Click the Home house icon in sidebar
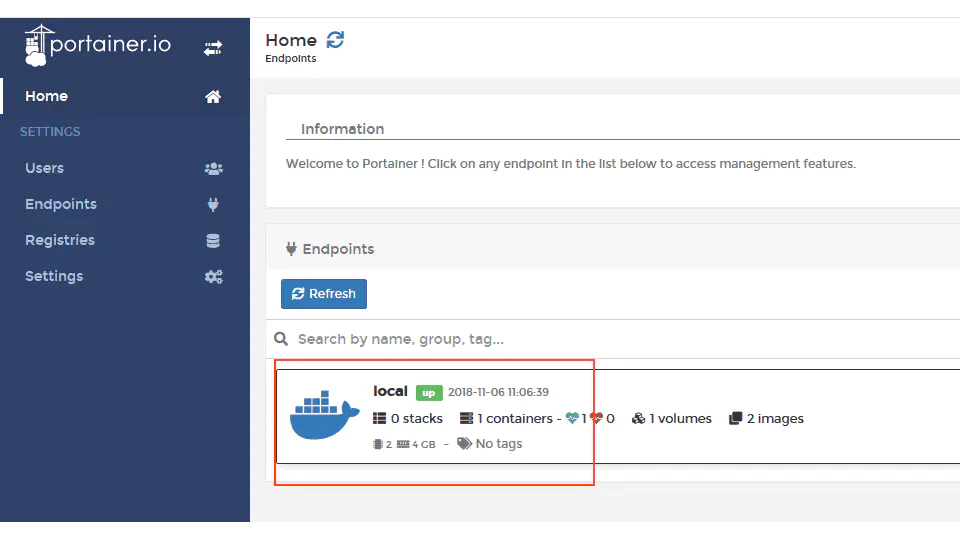 coord(213,97)
